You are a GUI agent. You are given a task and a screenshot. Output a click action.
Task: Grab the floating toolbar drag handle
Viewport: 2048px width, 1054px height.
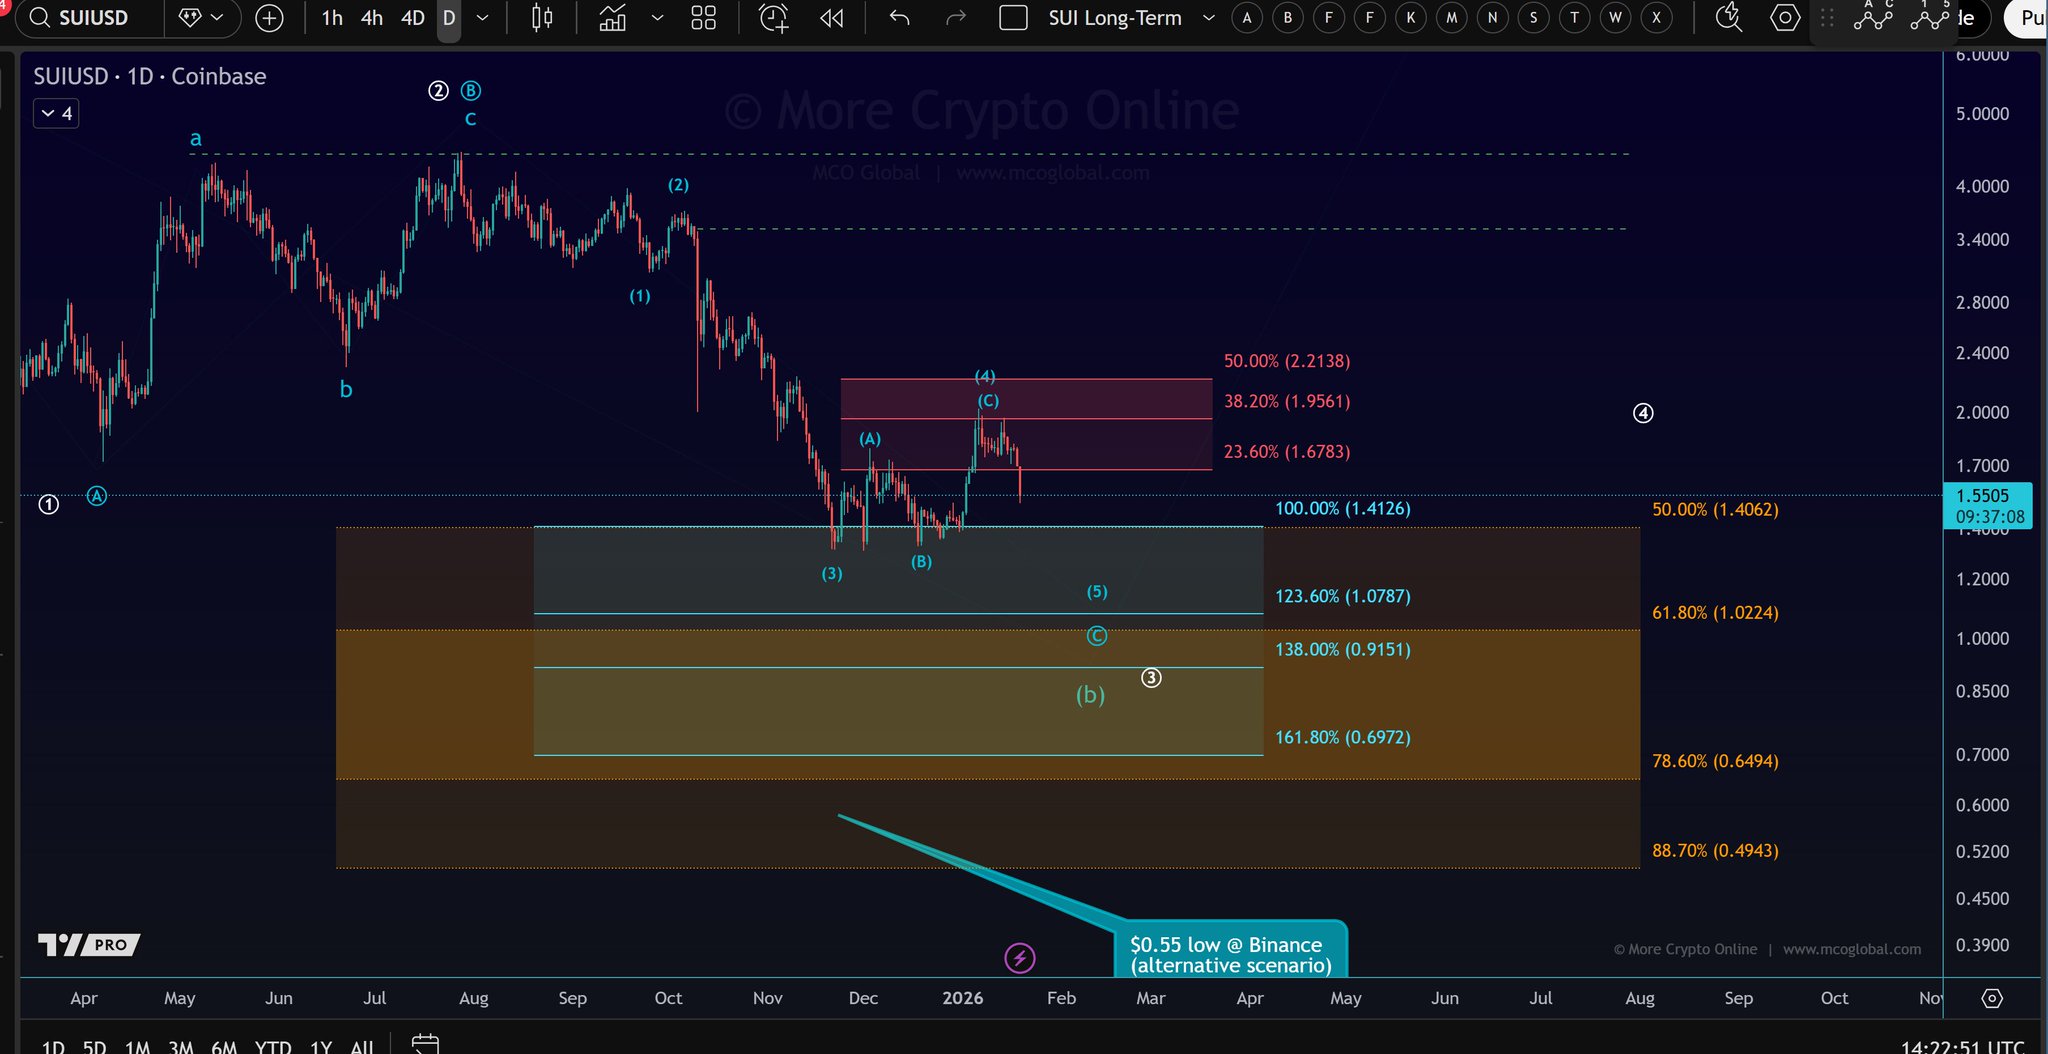1827,18
